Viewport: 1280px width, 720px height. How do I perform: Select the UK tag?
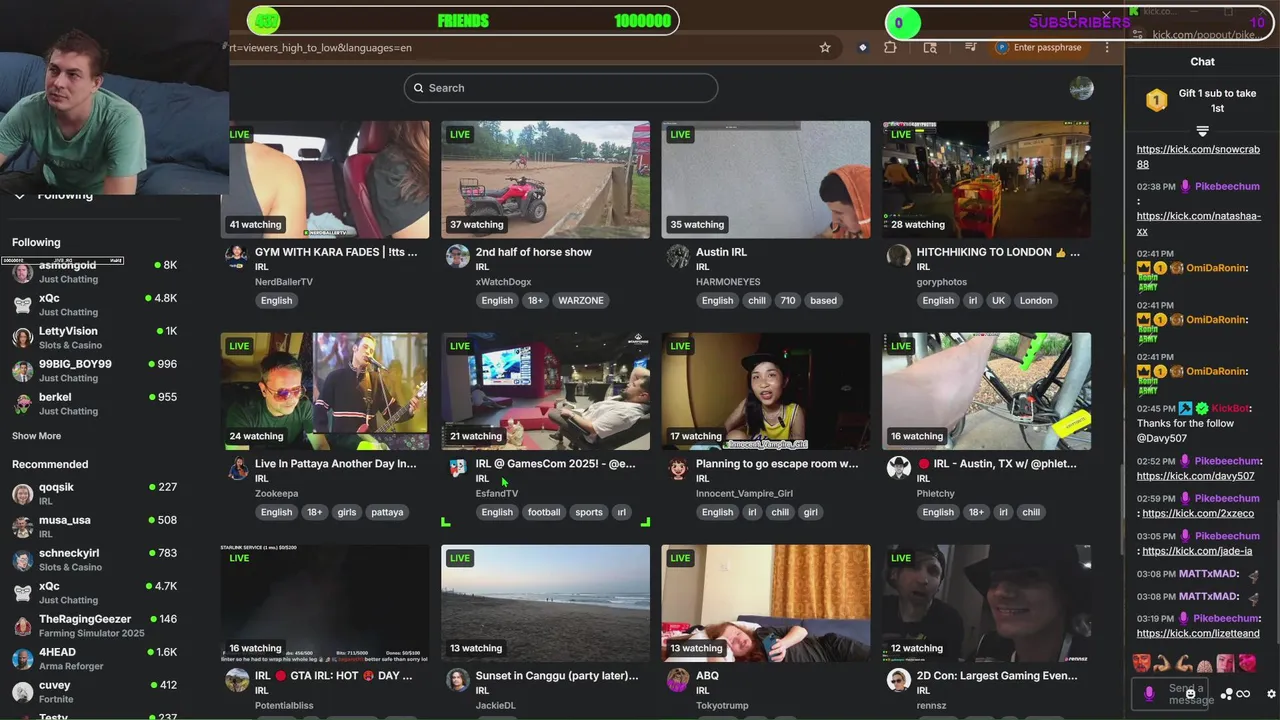tap(998, 300)
